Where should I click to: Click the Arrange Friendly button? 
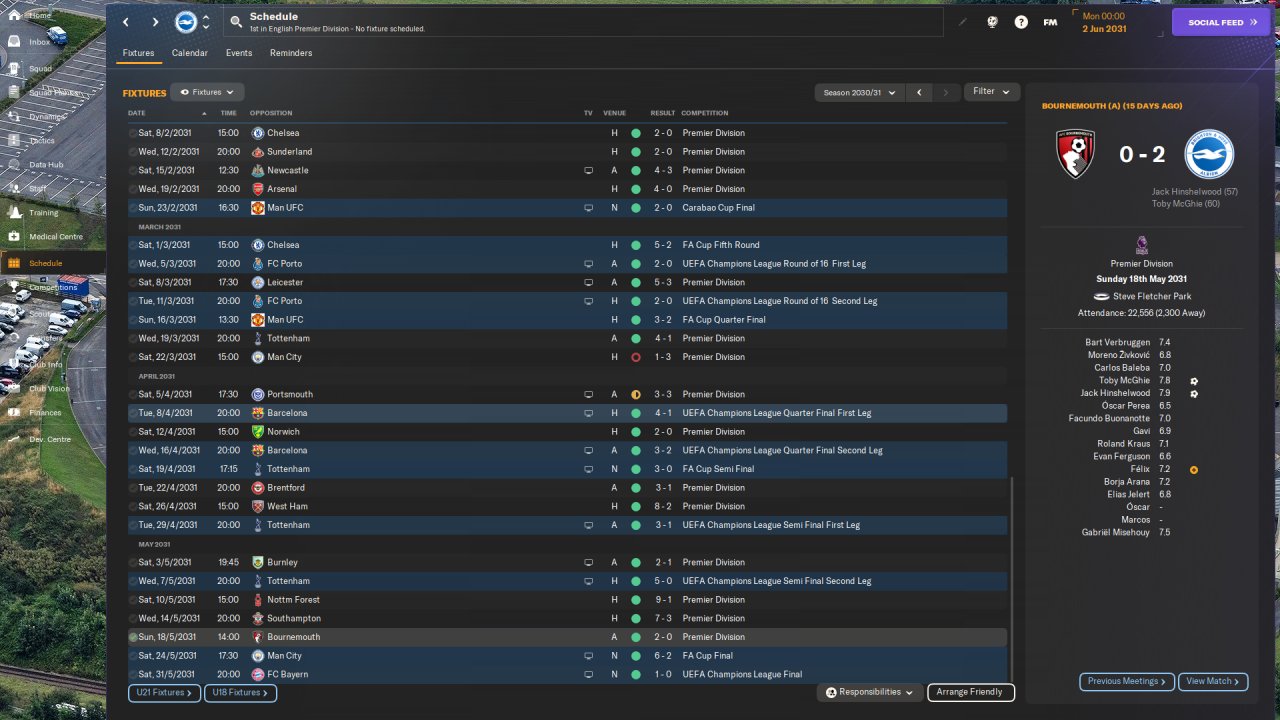coord(970,692)
